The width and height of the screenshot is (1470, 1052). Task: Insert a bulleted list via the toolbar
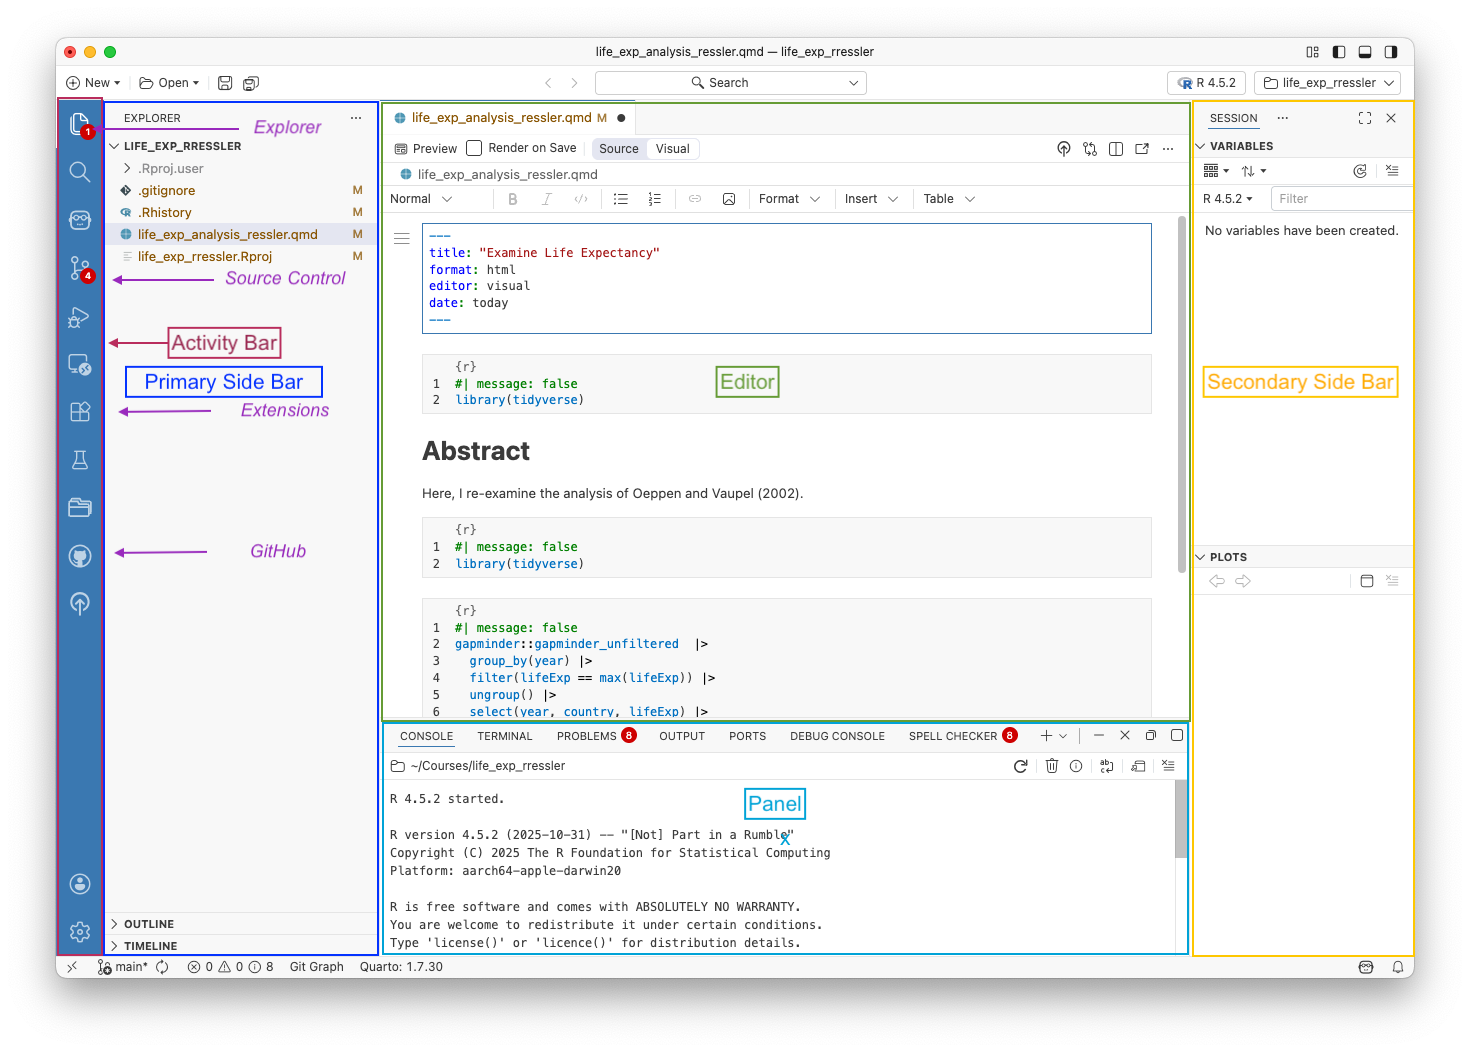621,198
